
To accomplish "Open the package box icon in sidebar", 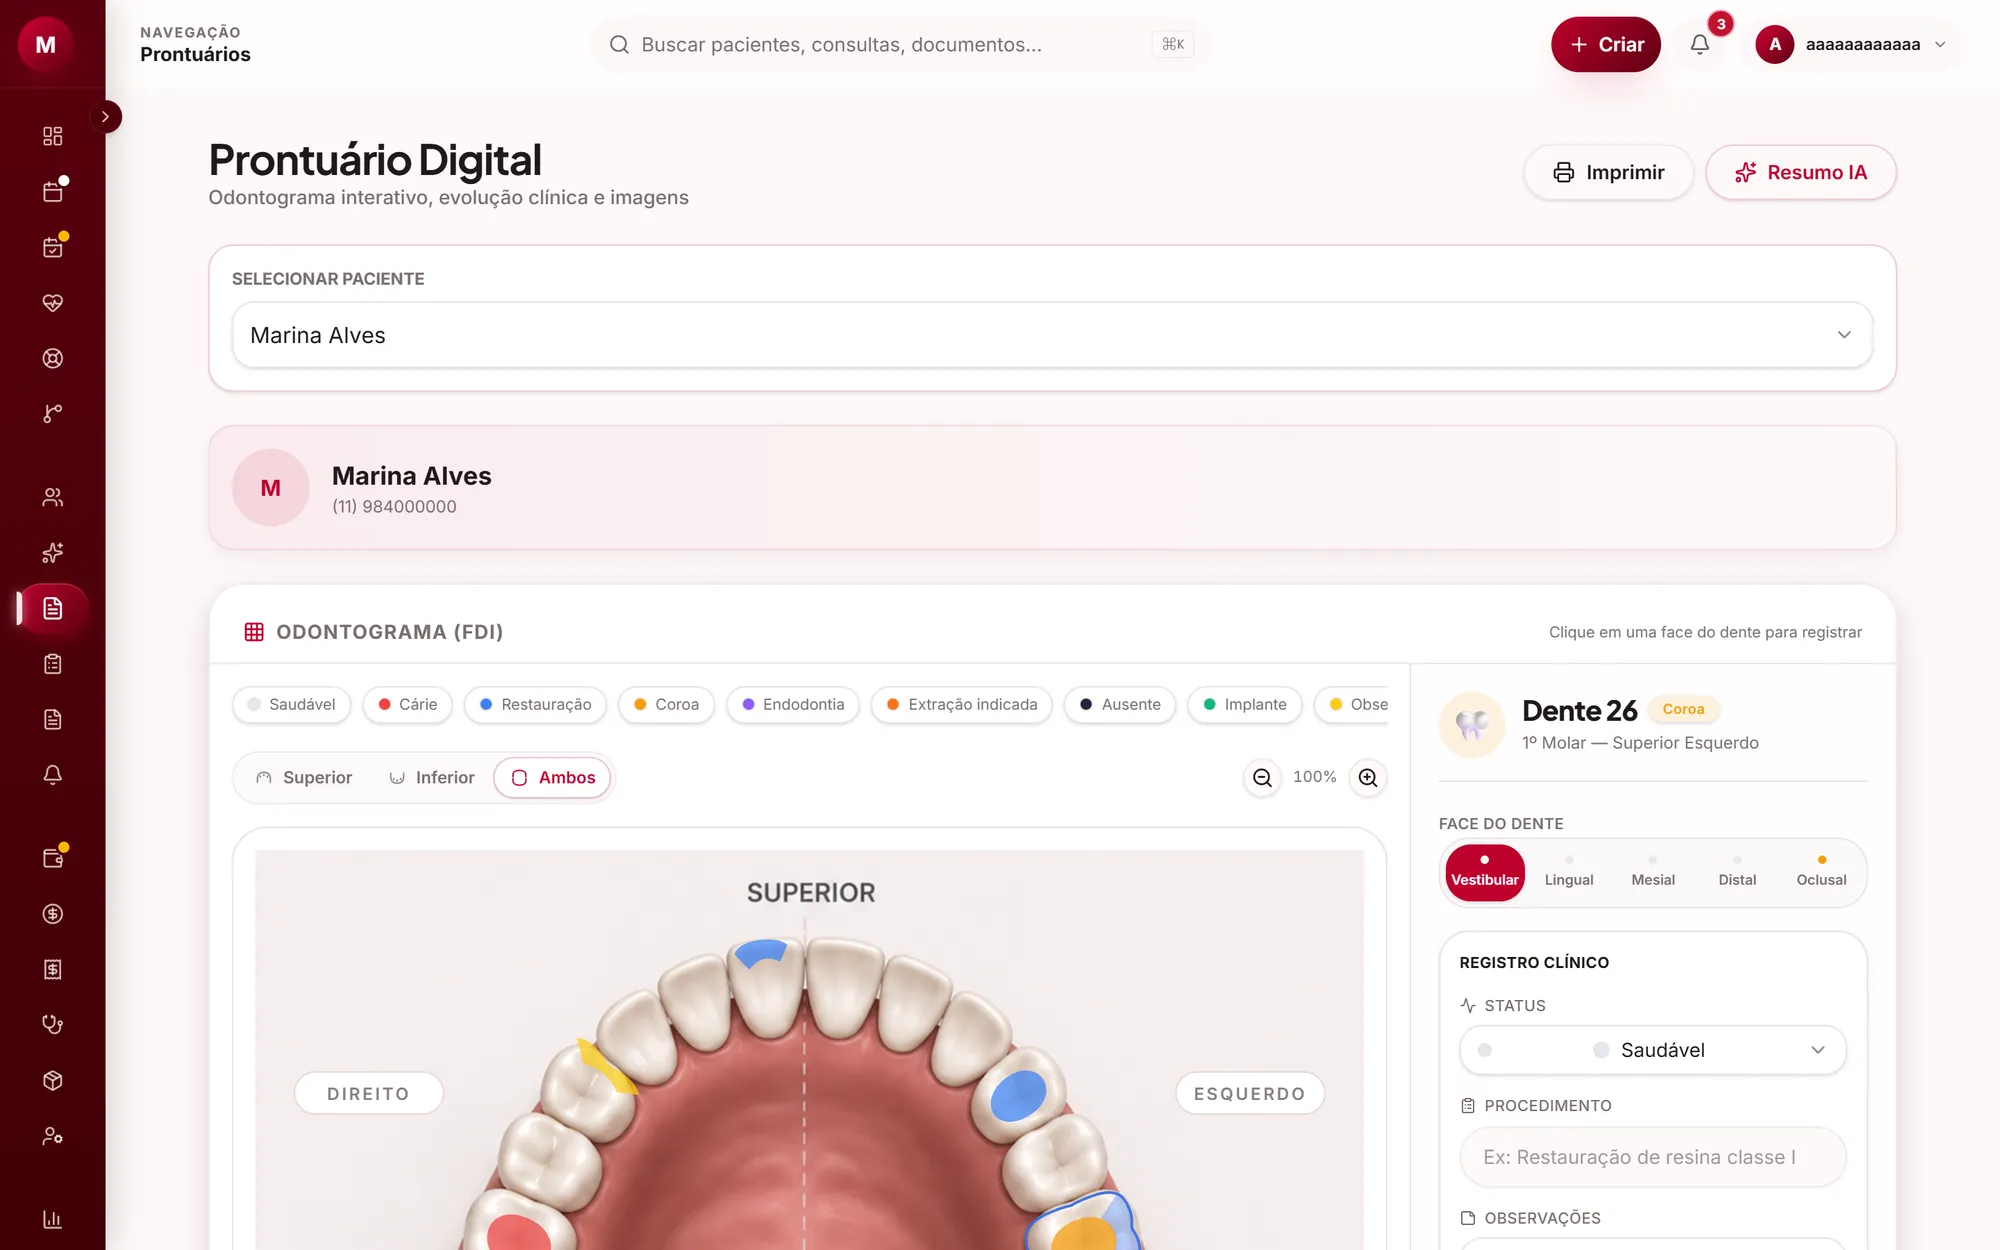I will (53, 1080).
